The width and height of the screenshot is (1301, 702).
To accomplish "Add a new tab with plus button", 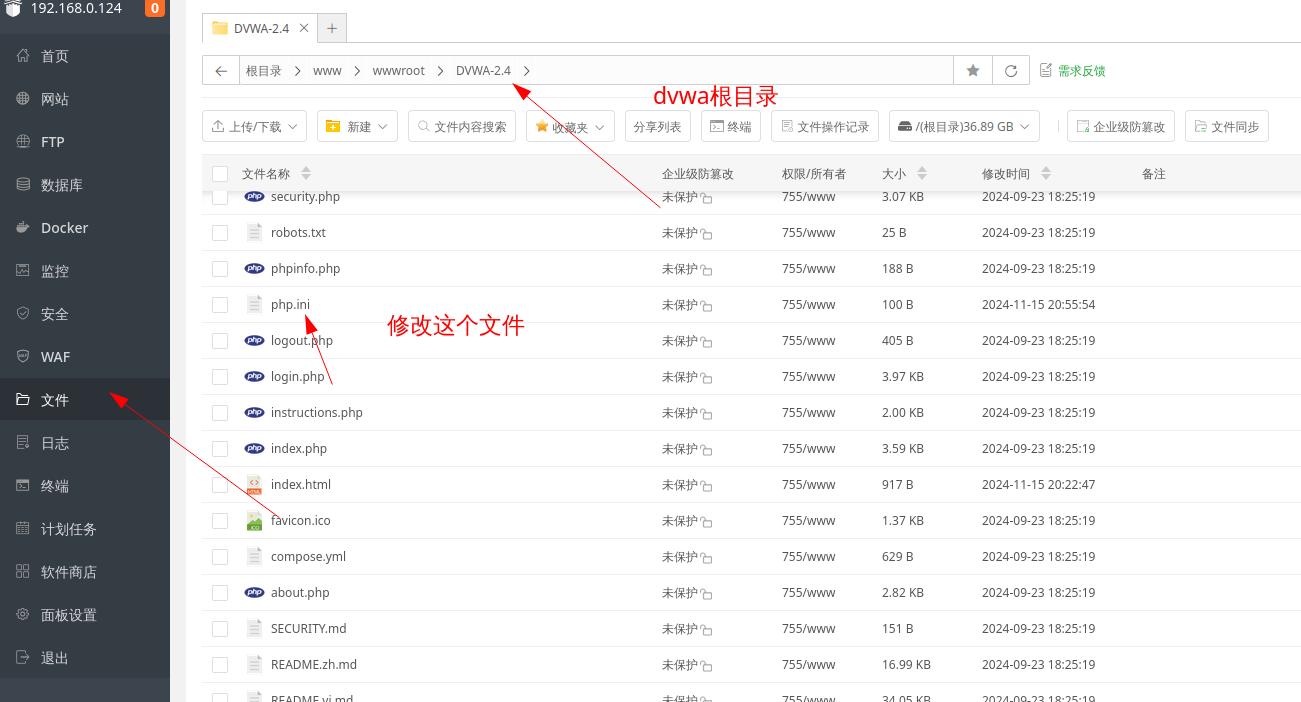I will tap(332, 28).
